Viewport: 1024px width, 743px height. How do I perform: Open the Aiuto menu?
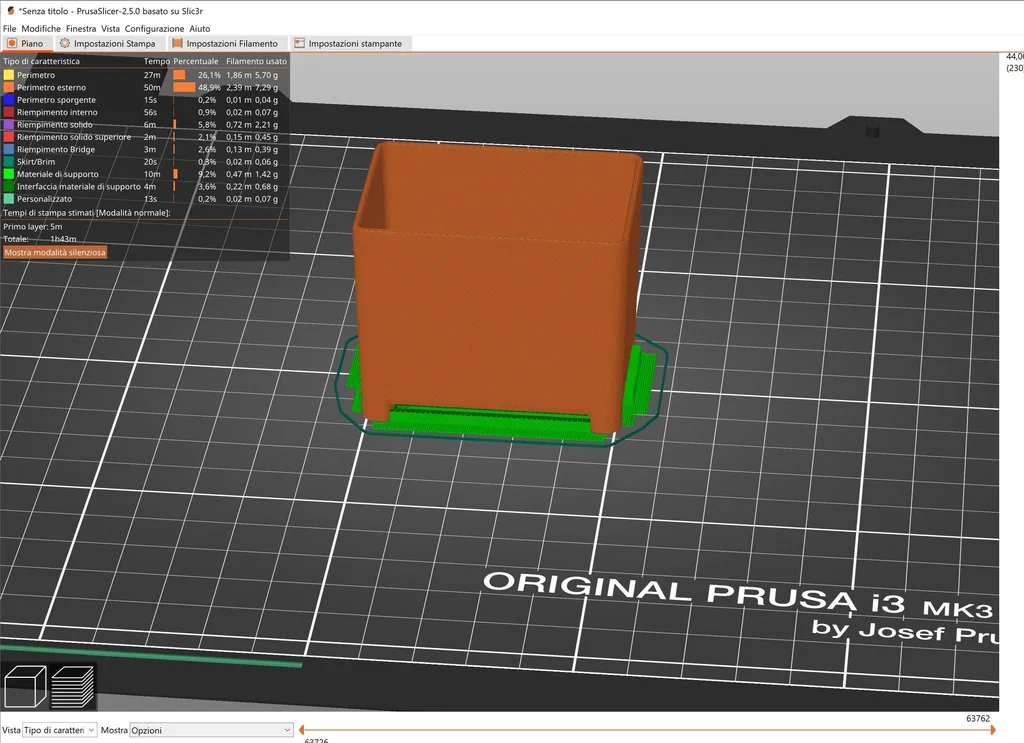(x=200, y=29)
